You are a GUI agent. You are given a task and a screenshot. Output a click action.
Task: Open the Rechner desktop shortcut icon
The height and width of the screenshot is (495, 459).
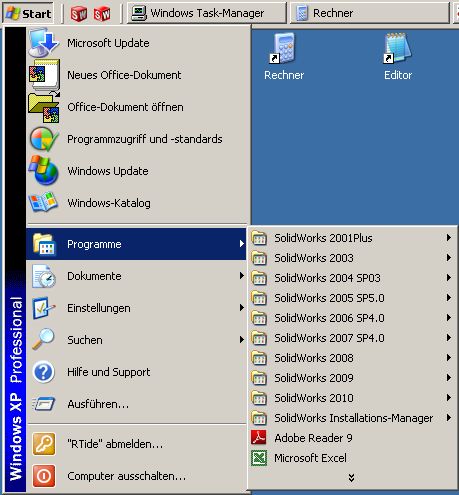283,48
